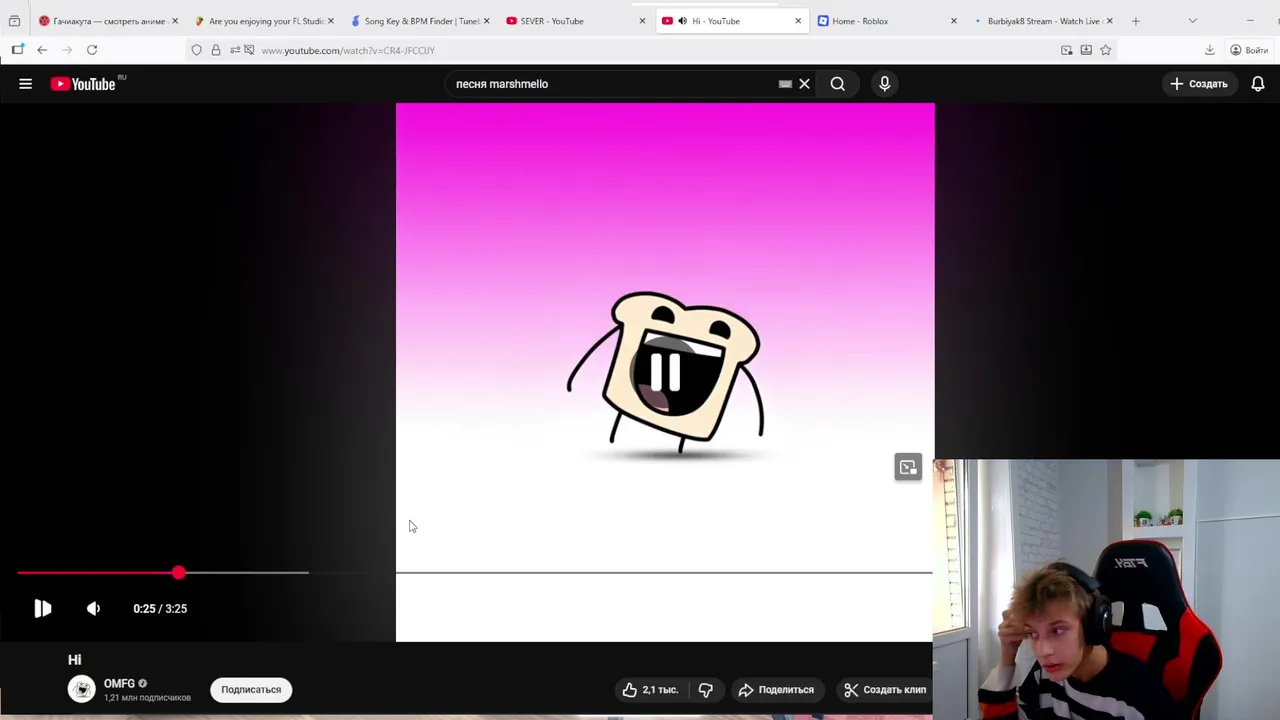Click the video title Hi
This screenshot has width=1280, height=720.
pos(74,660)
